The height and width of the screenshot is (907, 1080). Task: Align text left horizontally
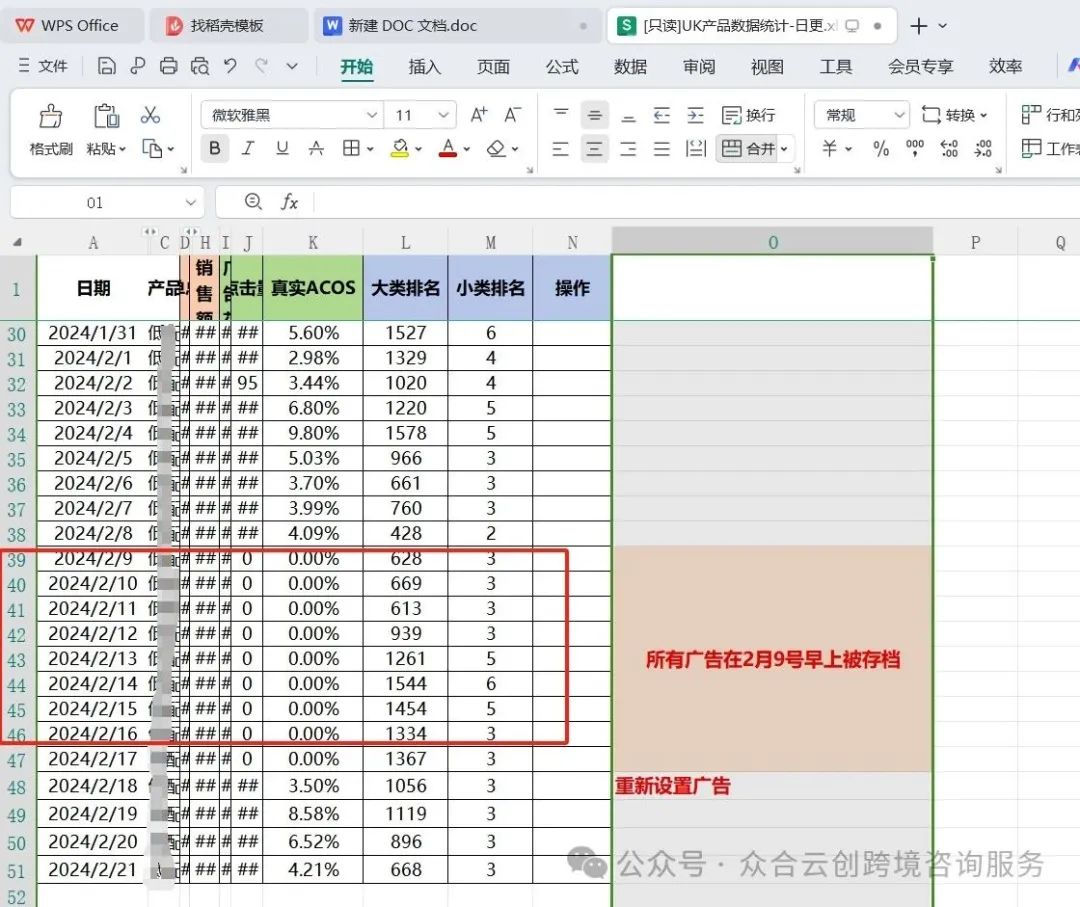(x=561, y=148)
